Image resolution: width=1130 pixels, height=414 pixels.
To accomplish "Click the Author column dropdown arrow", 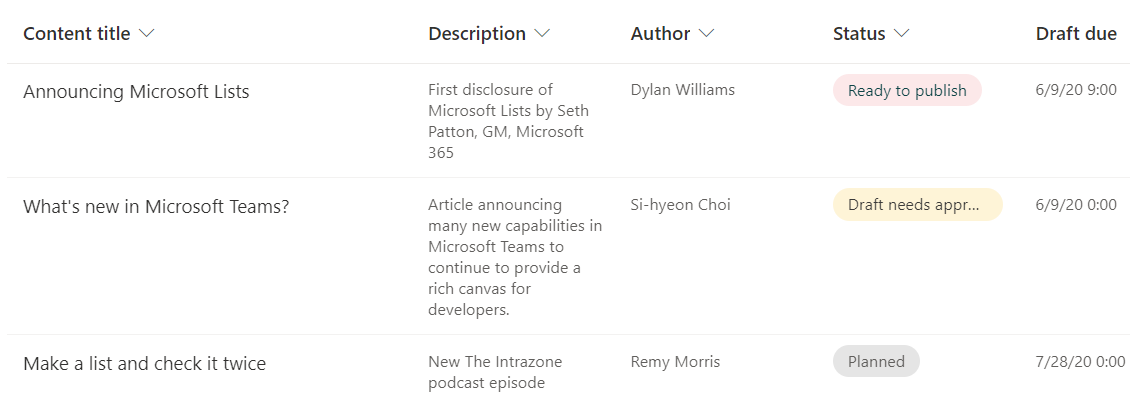I will tap(706, 34).
